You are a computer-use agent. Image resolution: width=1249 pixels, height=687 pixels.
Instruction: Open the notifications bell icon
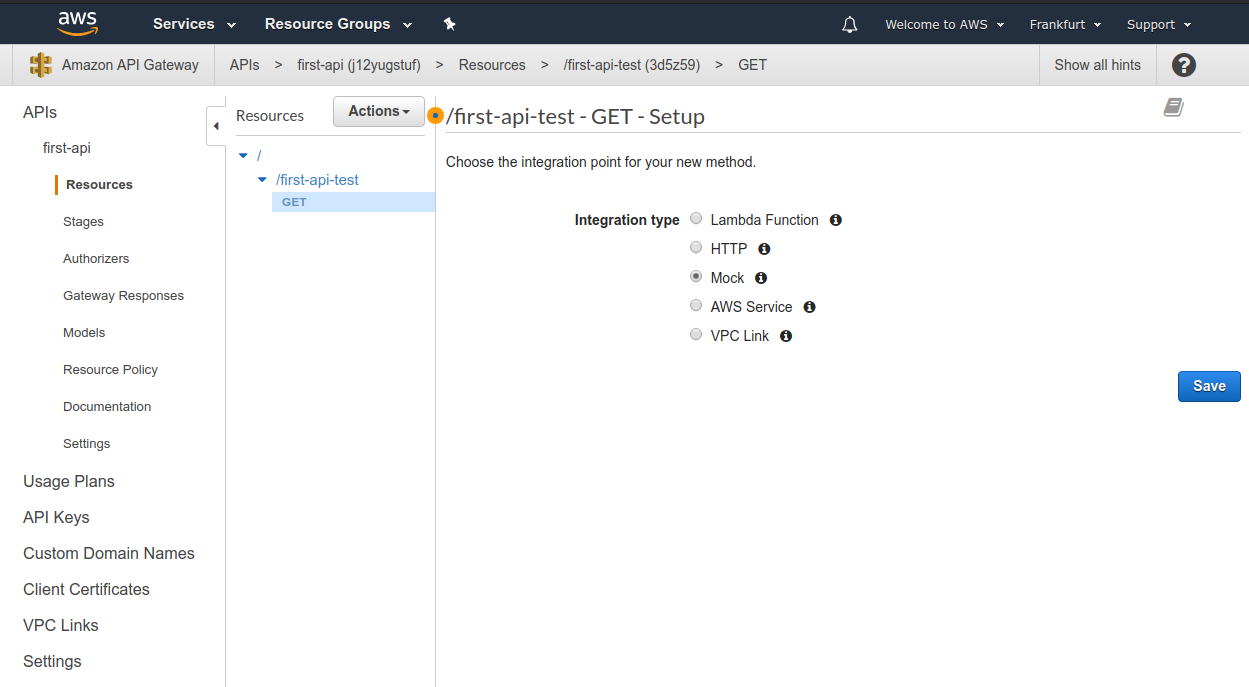click(850, 24)
